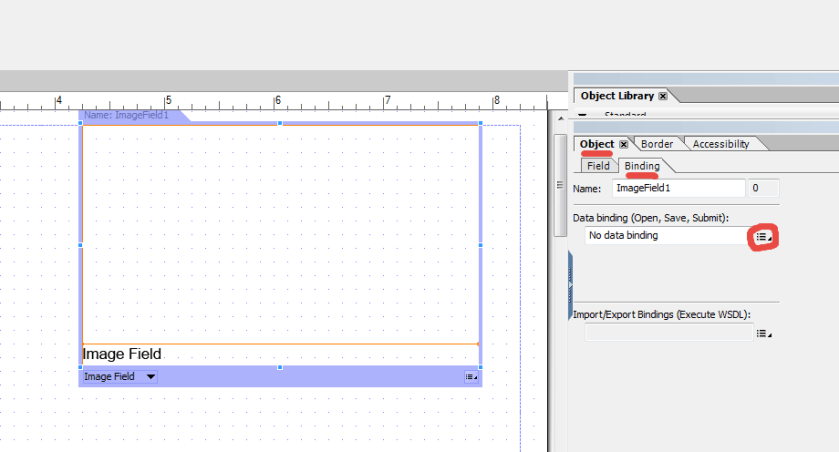Switch to the Accessibility tab

pyautogui.click(x=721, y=144)
